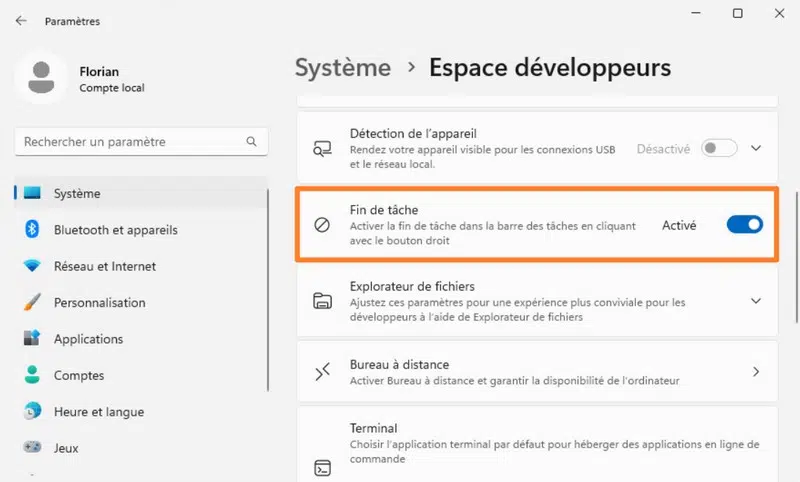
Task: Expand the Explorateur de fichiers section
Action: coord(756,301)
